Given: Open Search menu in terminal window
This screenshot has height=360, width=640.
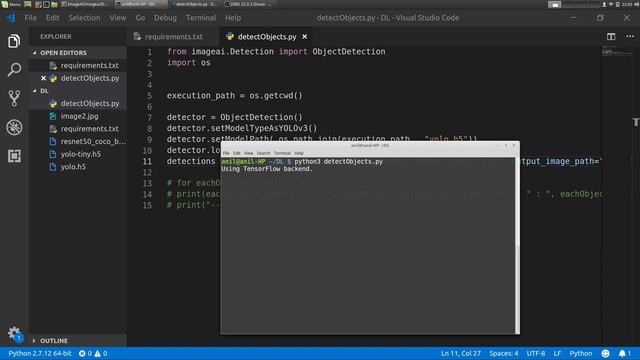Looking at the screenshot, I should (x=263, y=153).
